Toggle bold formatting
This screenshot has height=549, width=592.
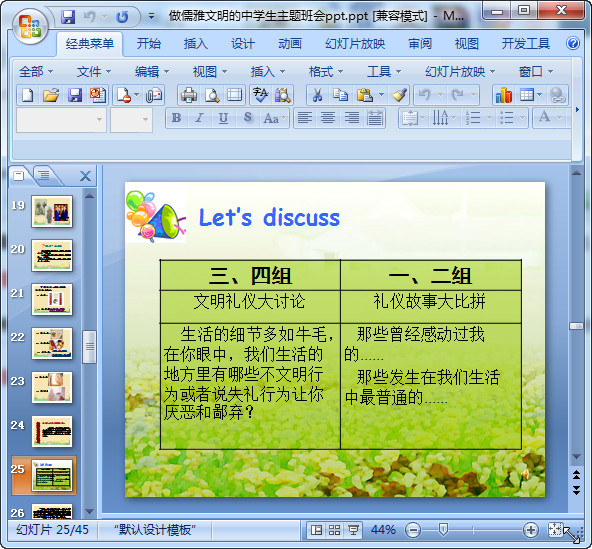click(176, 118)
